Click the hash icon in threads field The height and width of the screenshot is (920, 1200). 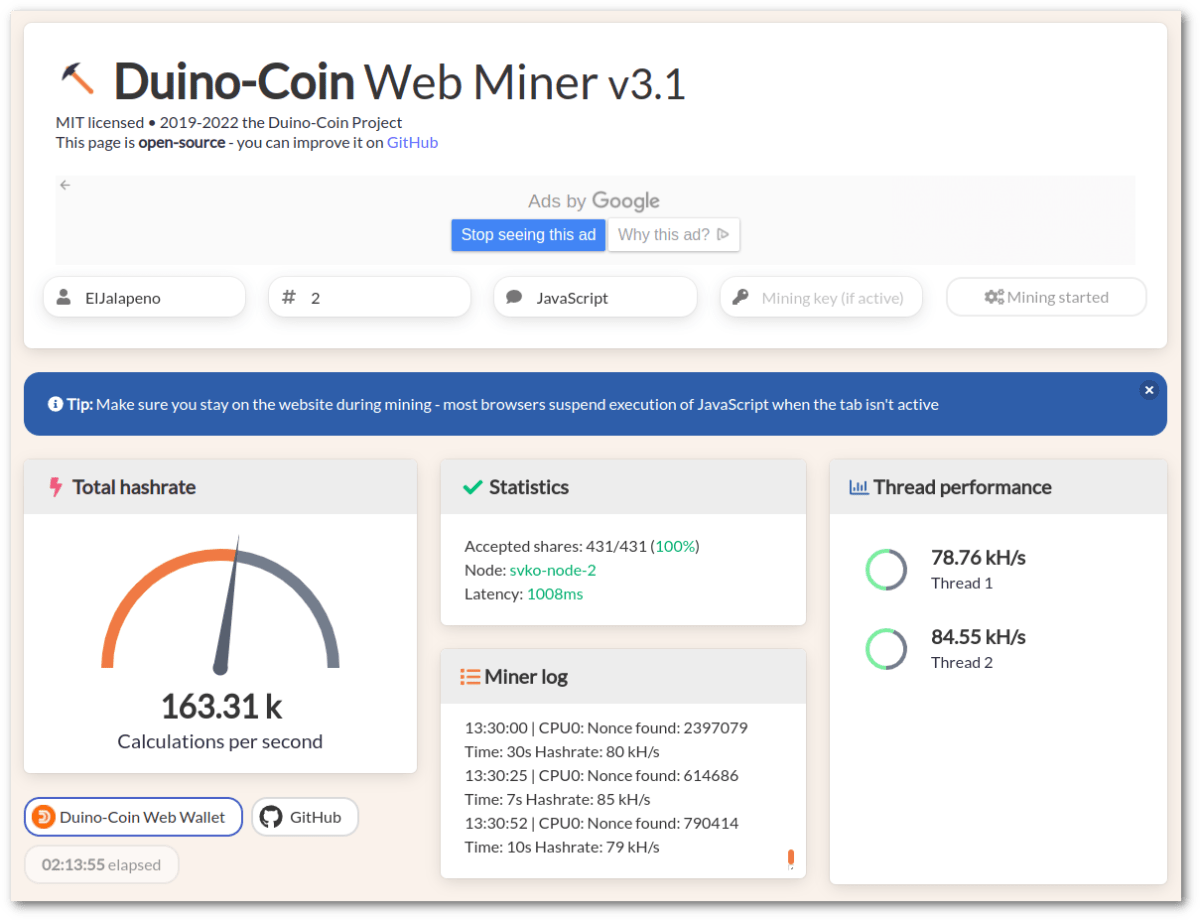289,297
